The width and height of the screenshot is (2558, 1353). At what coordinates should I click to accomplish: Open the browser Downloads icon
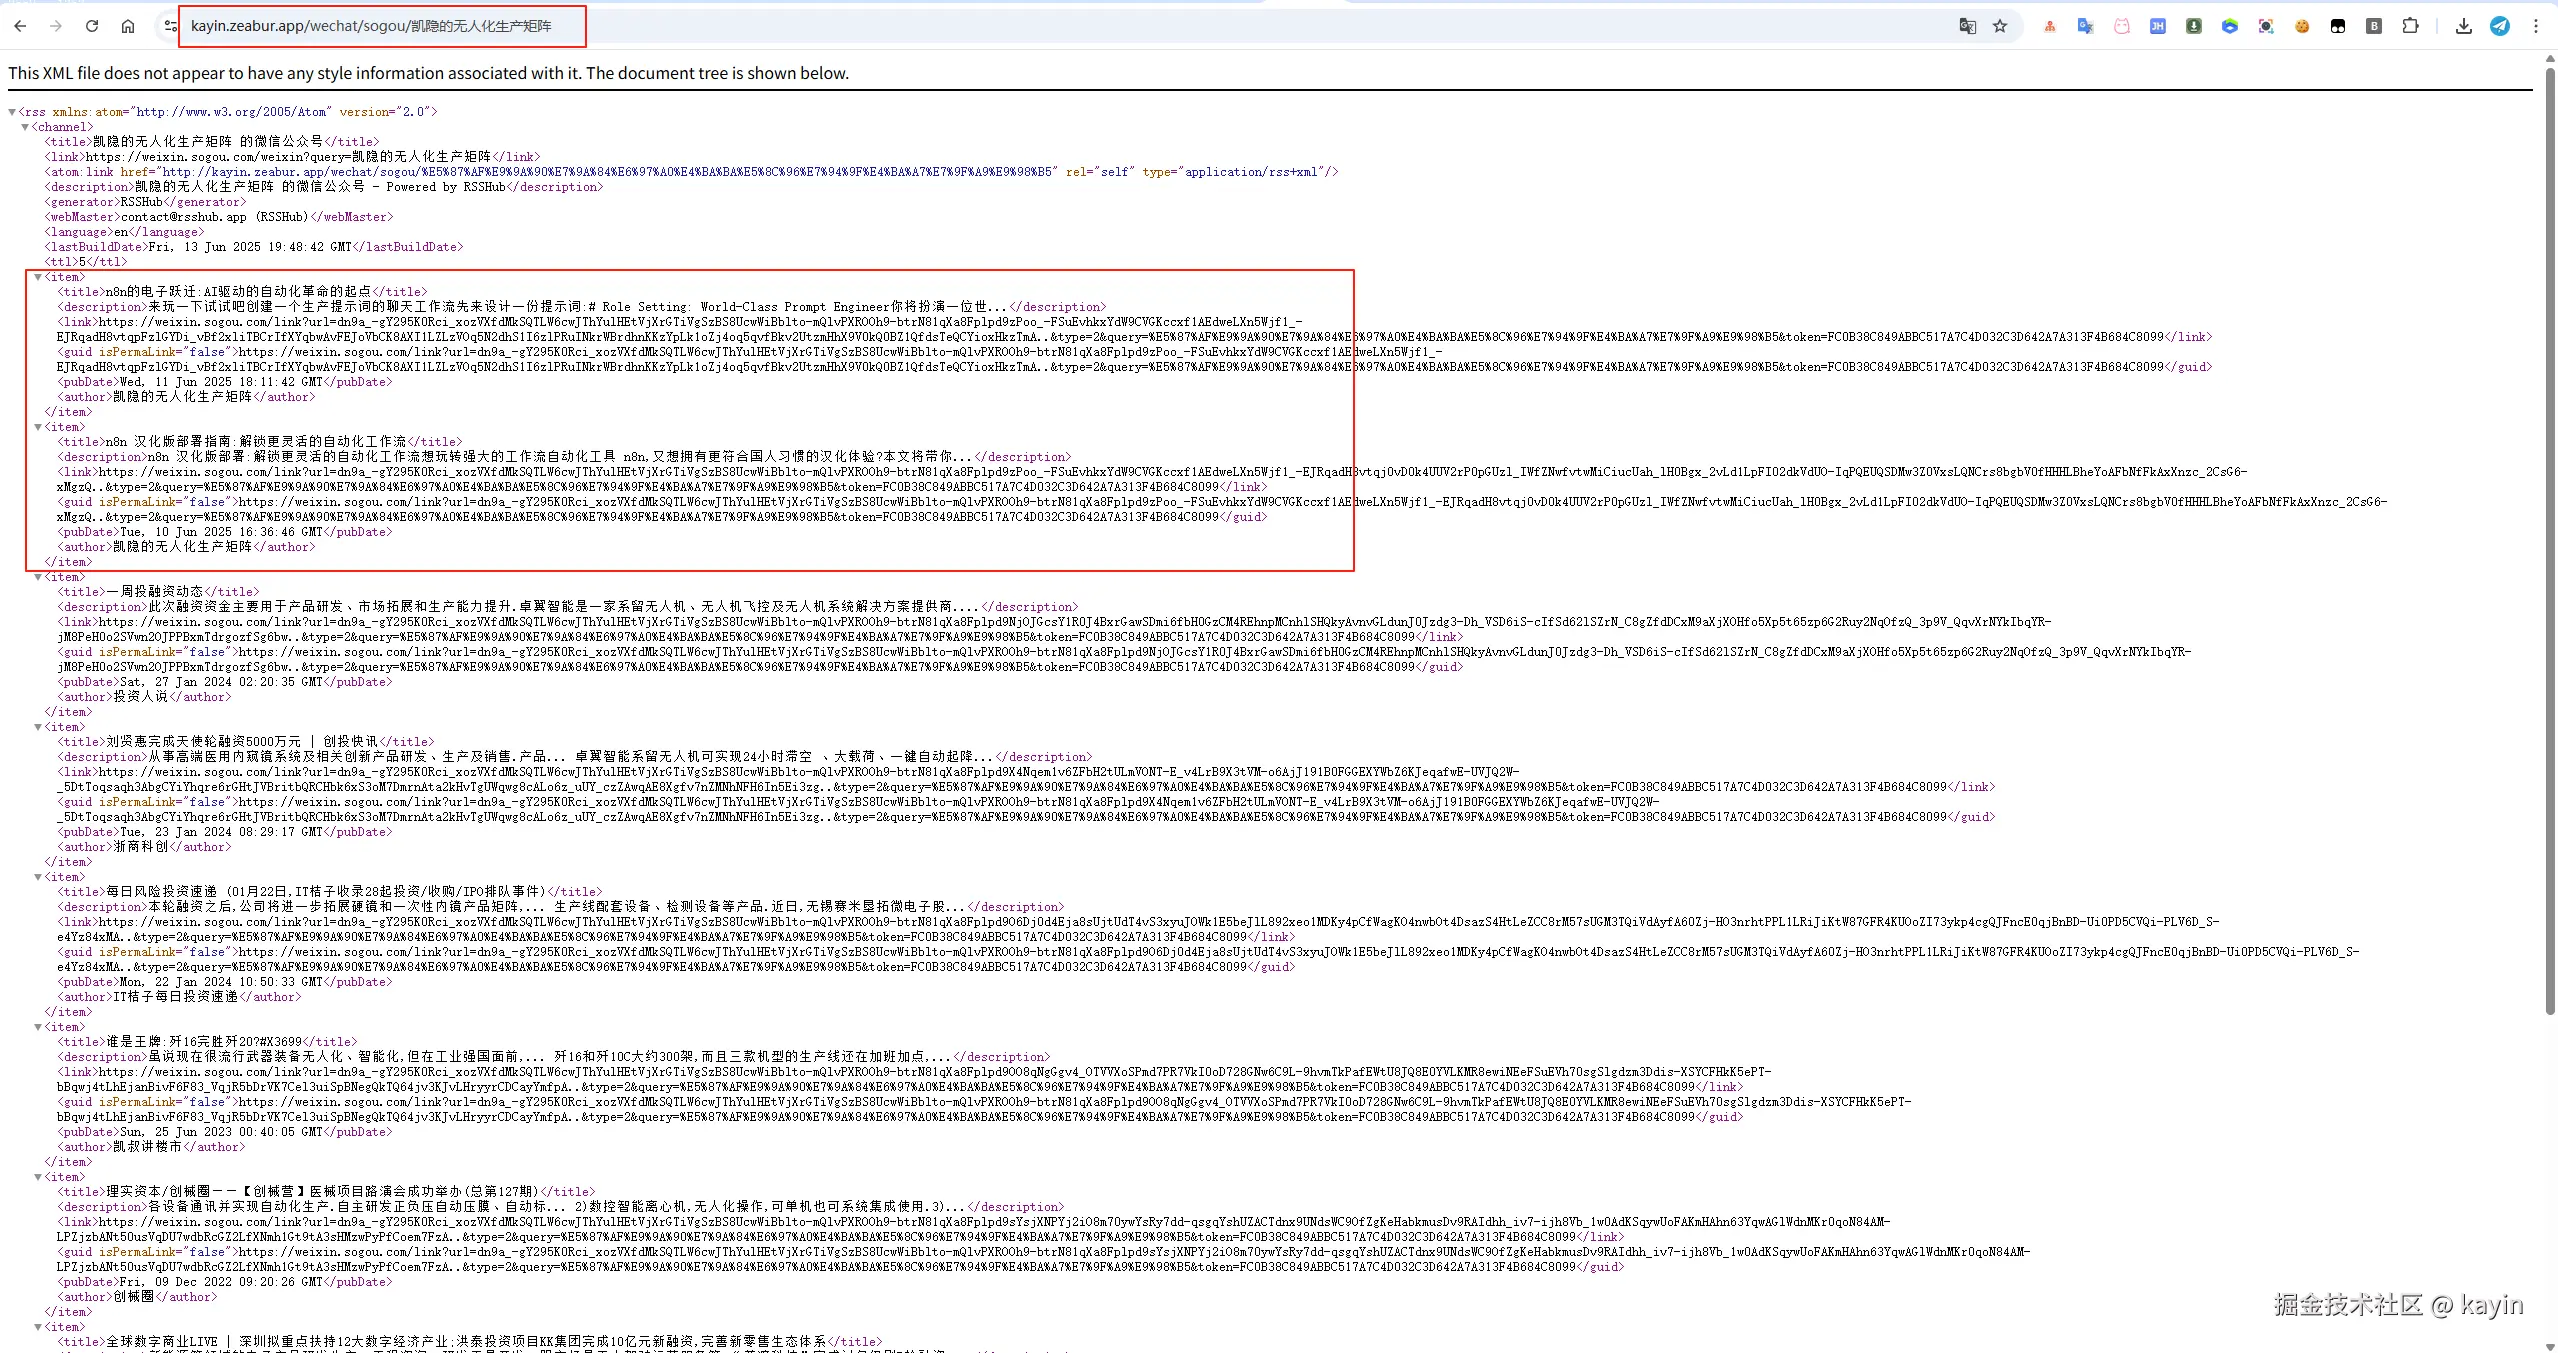pos(2463,26)
